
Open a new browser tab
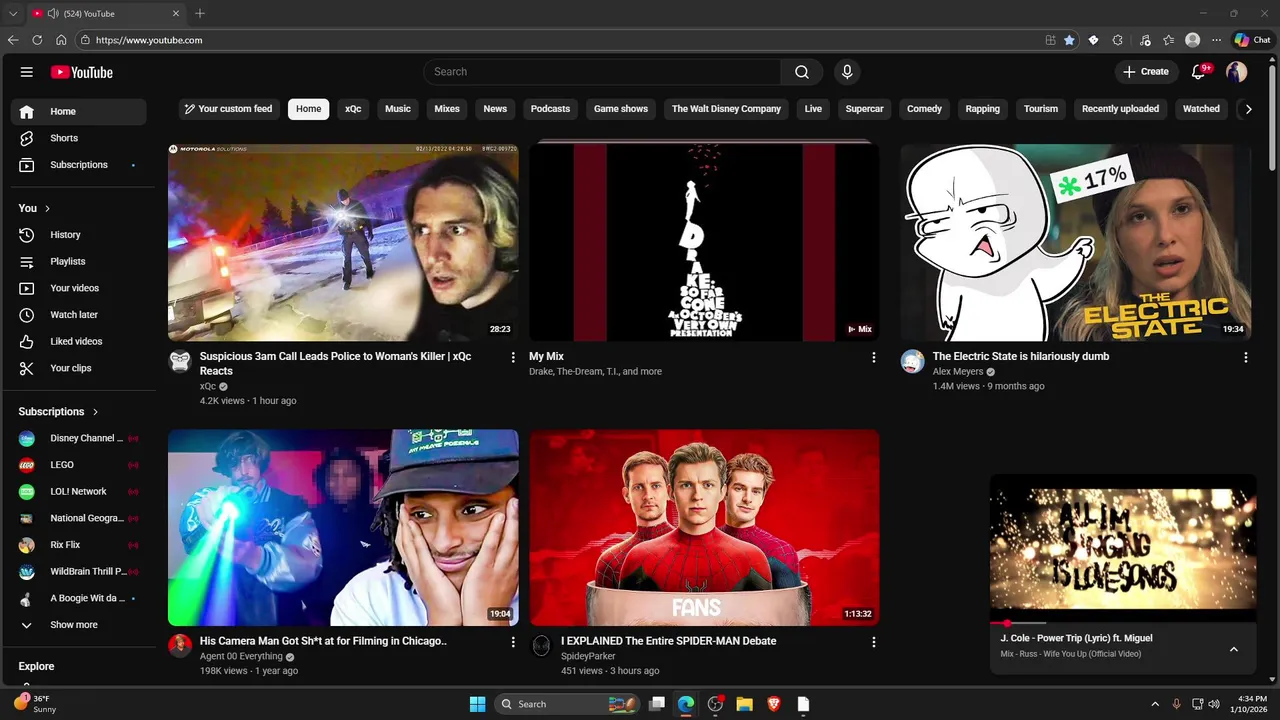coord(200,13)
